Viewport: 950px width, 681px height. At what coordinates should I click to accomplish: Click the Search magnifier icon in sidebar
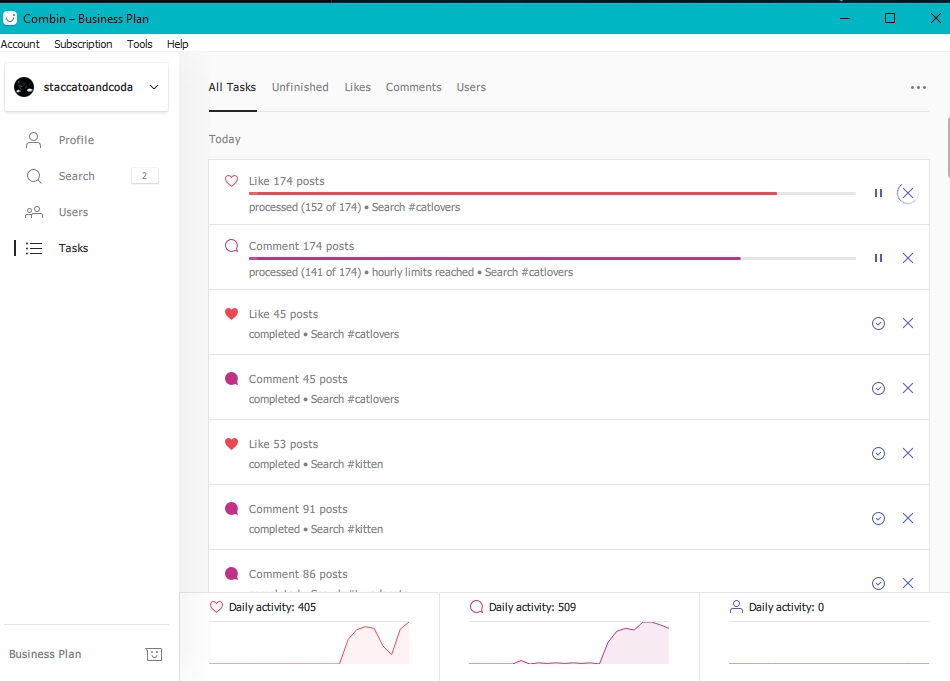pyautogui.click(x=34, y=176)
